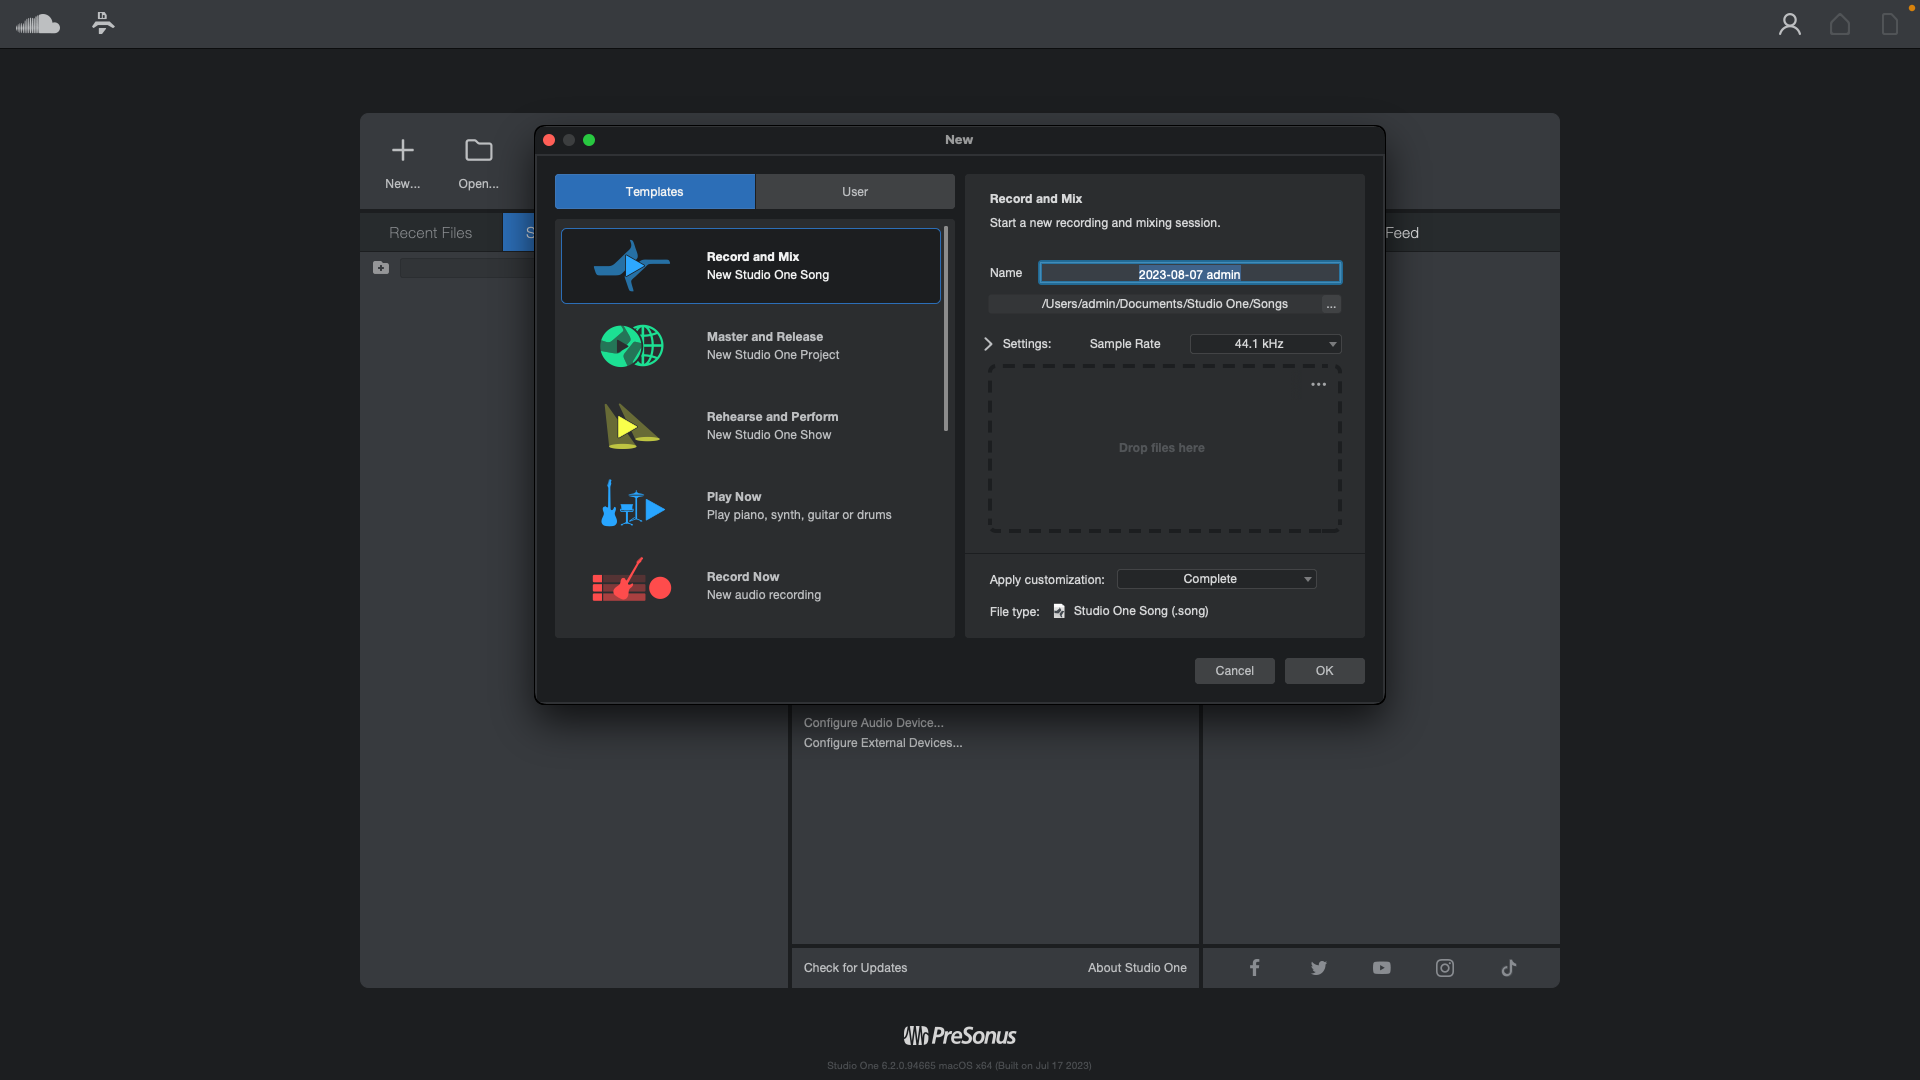Click the song Name input field
This screenshot has width=1920, height=1080.
coord(1189,273)
